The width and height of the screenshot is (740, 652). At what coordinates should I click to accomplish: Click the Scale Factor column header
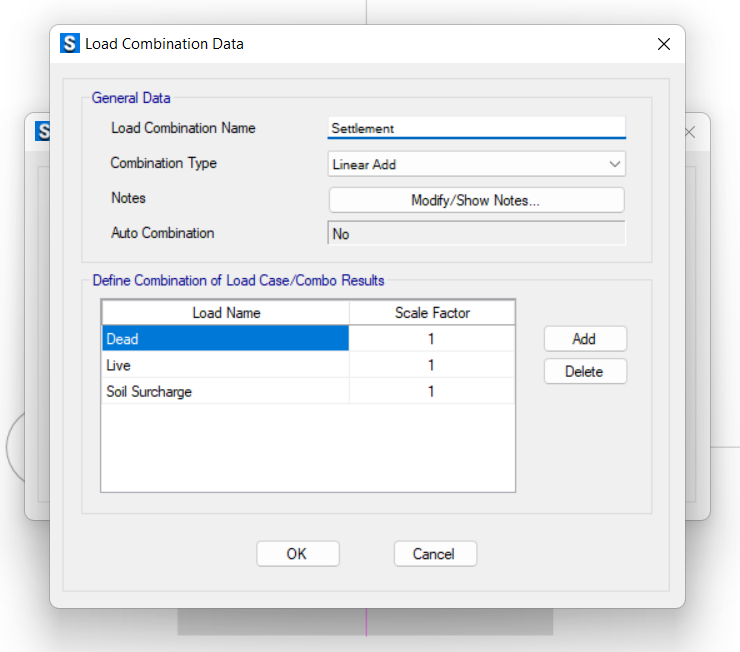(432, 313)
